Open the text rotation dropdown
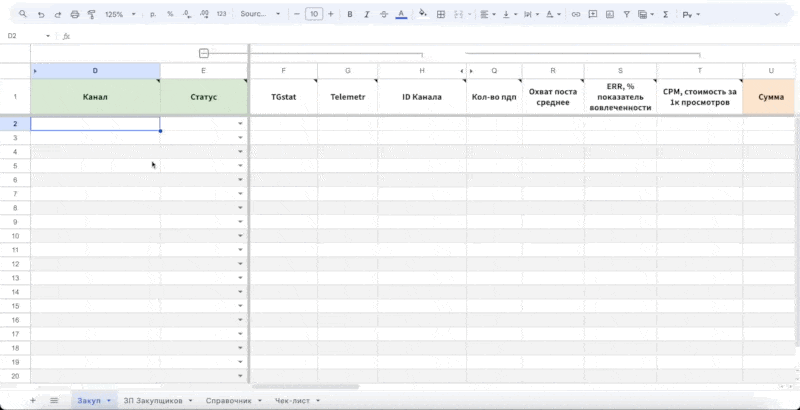 (x=554, y=14)
